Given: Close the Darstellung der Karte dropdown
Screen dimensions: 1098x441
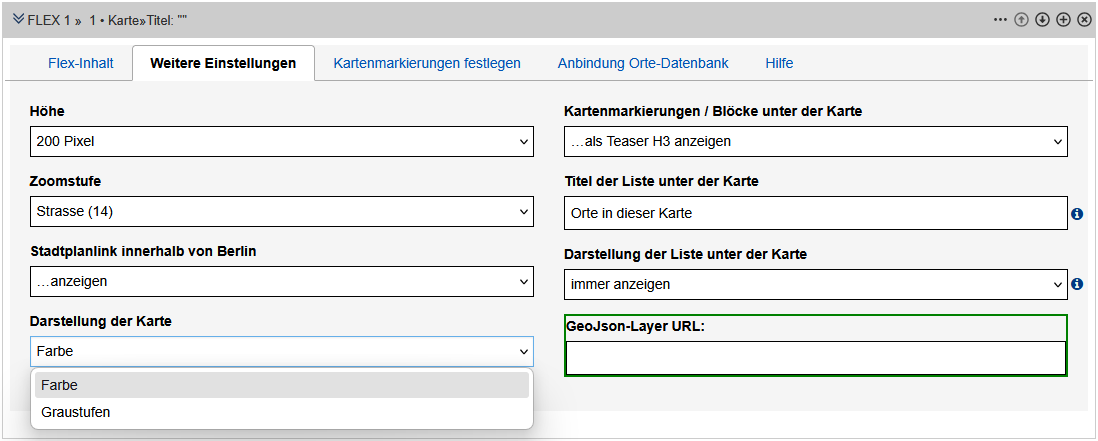Looking at the screenshot, I should pos(282,351).
